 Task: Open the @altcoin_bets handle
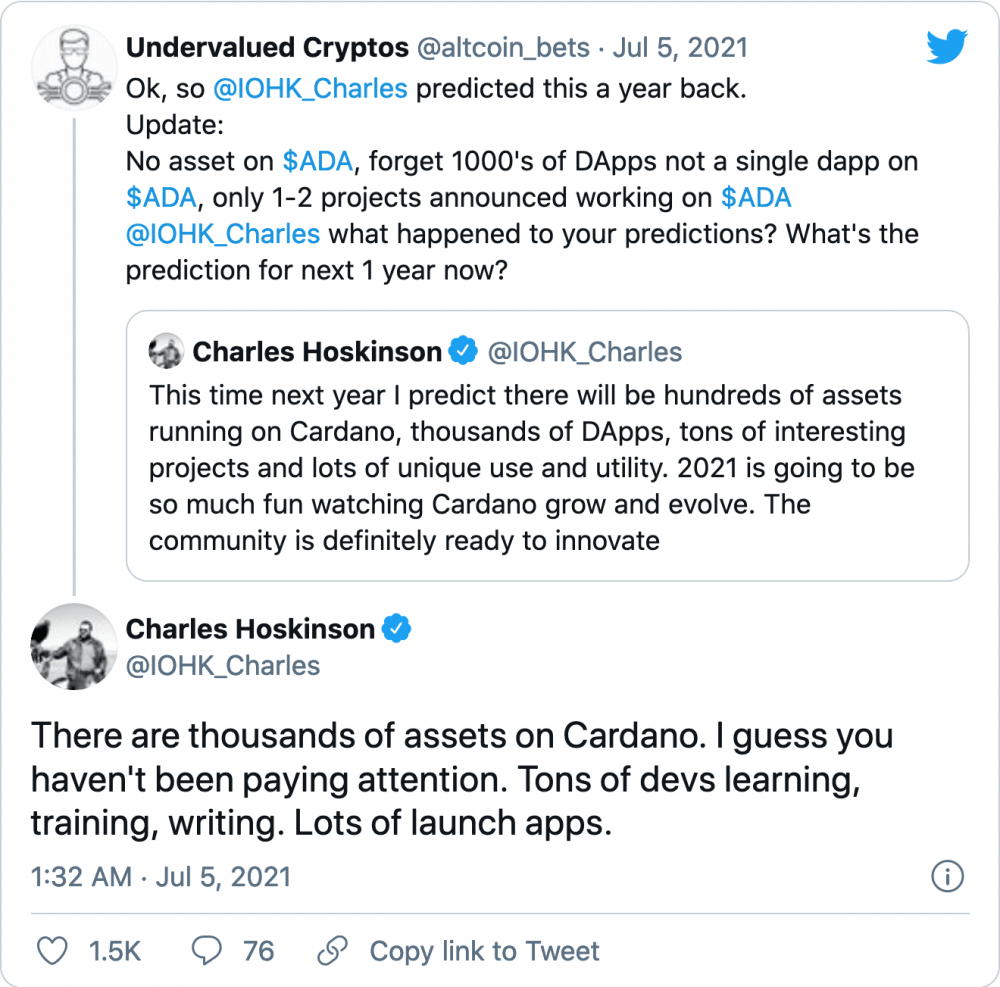[x=503, y=48]
